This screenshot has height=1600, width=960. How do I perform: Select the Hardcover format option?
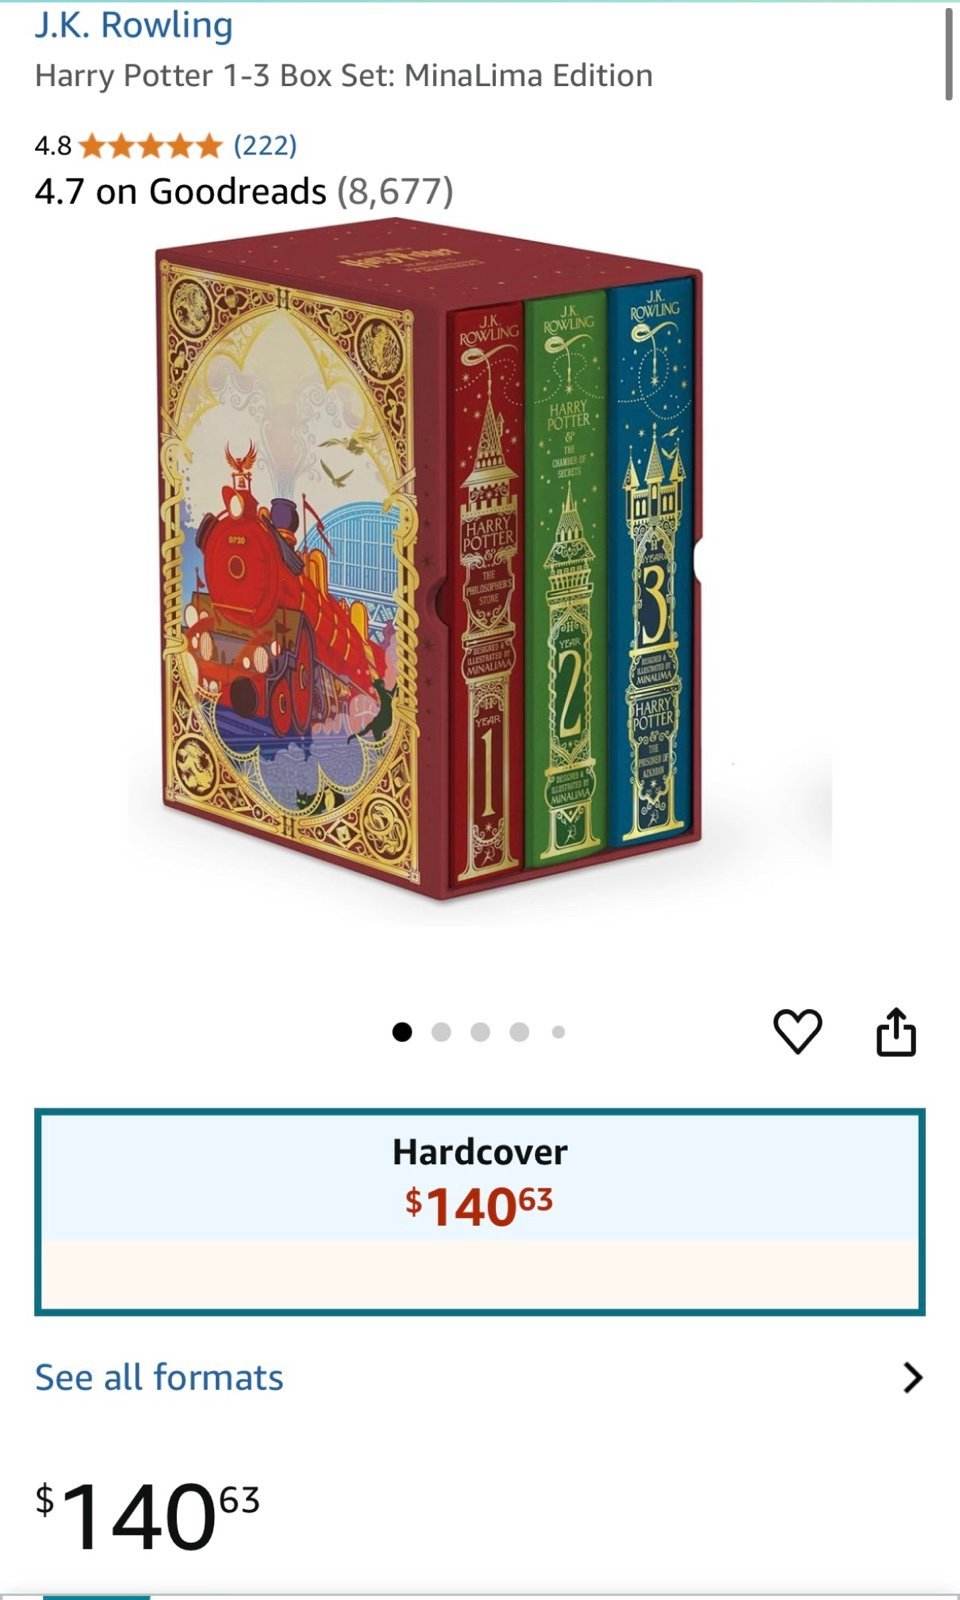pos(480,1211)
